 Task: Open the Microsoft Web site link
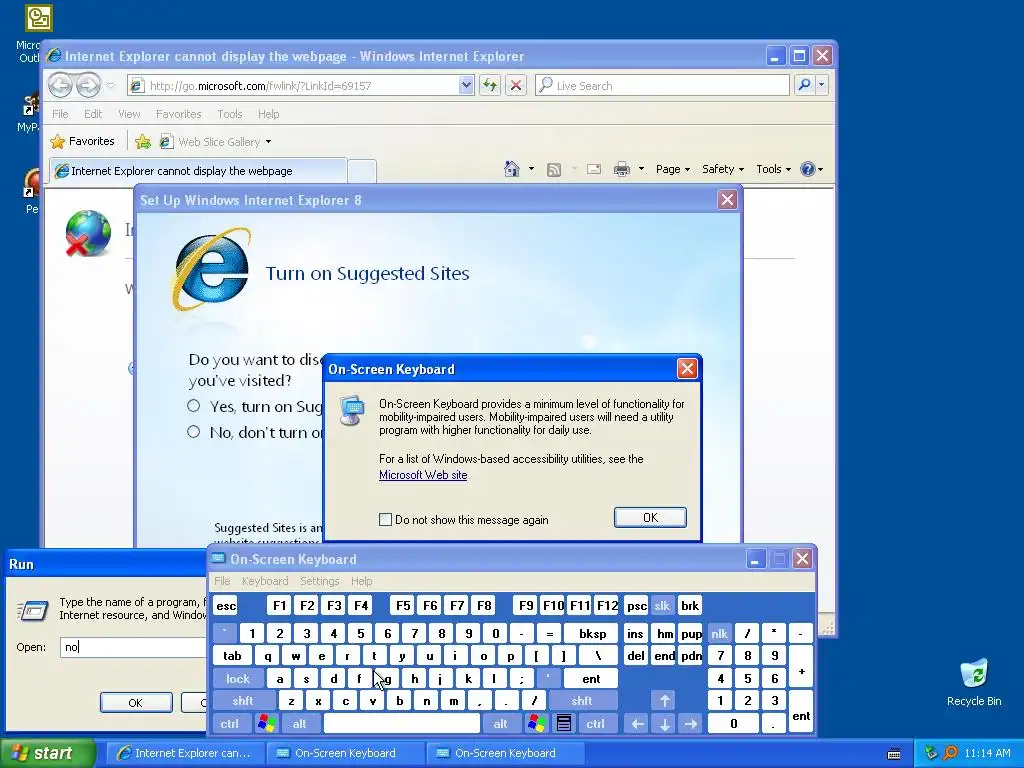[423, 475]
